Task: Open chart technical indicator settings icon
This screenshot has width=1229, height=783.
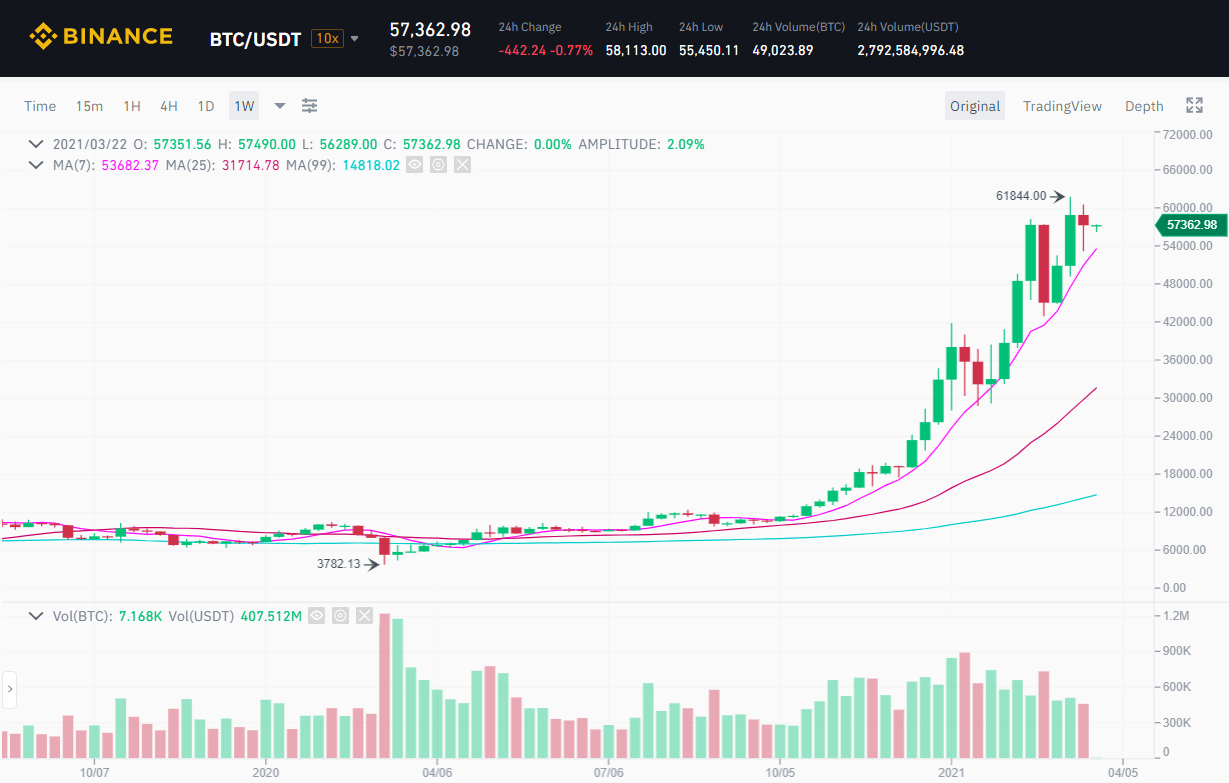Action: (x=310, y=106)
